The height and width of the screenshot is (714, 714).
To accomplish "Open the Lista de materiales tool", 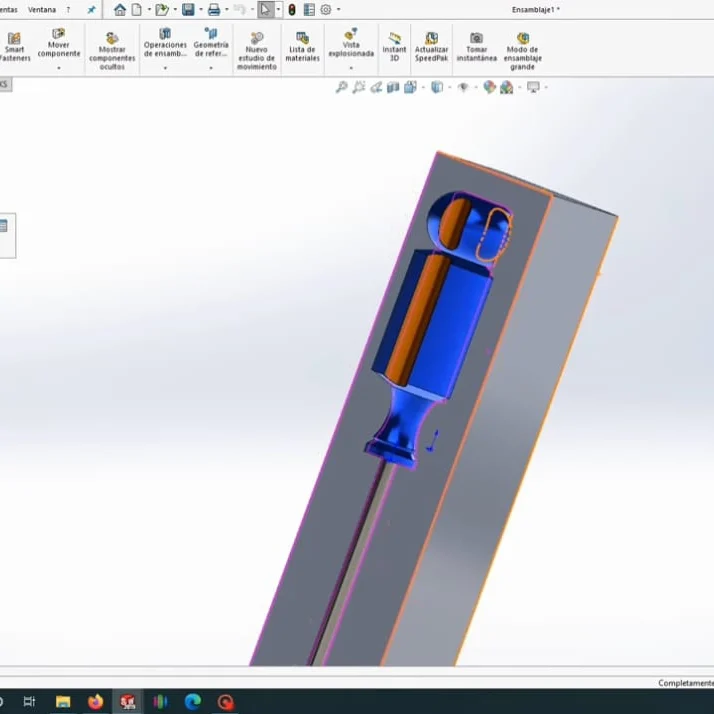I will click(302, 46).
